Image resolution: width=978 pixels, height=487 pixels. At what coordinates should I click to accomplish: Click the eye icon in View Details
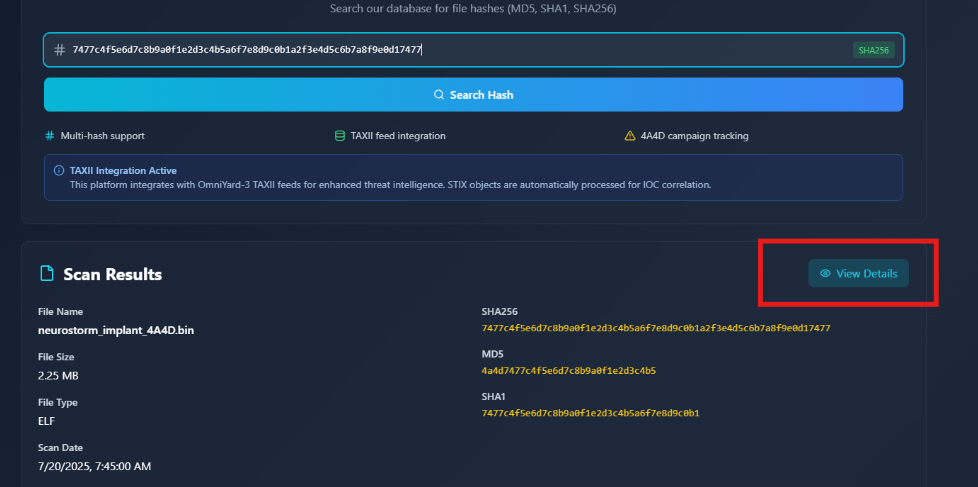[825, 274]
